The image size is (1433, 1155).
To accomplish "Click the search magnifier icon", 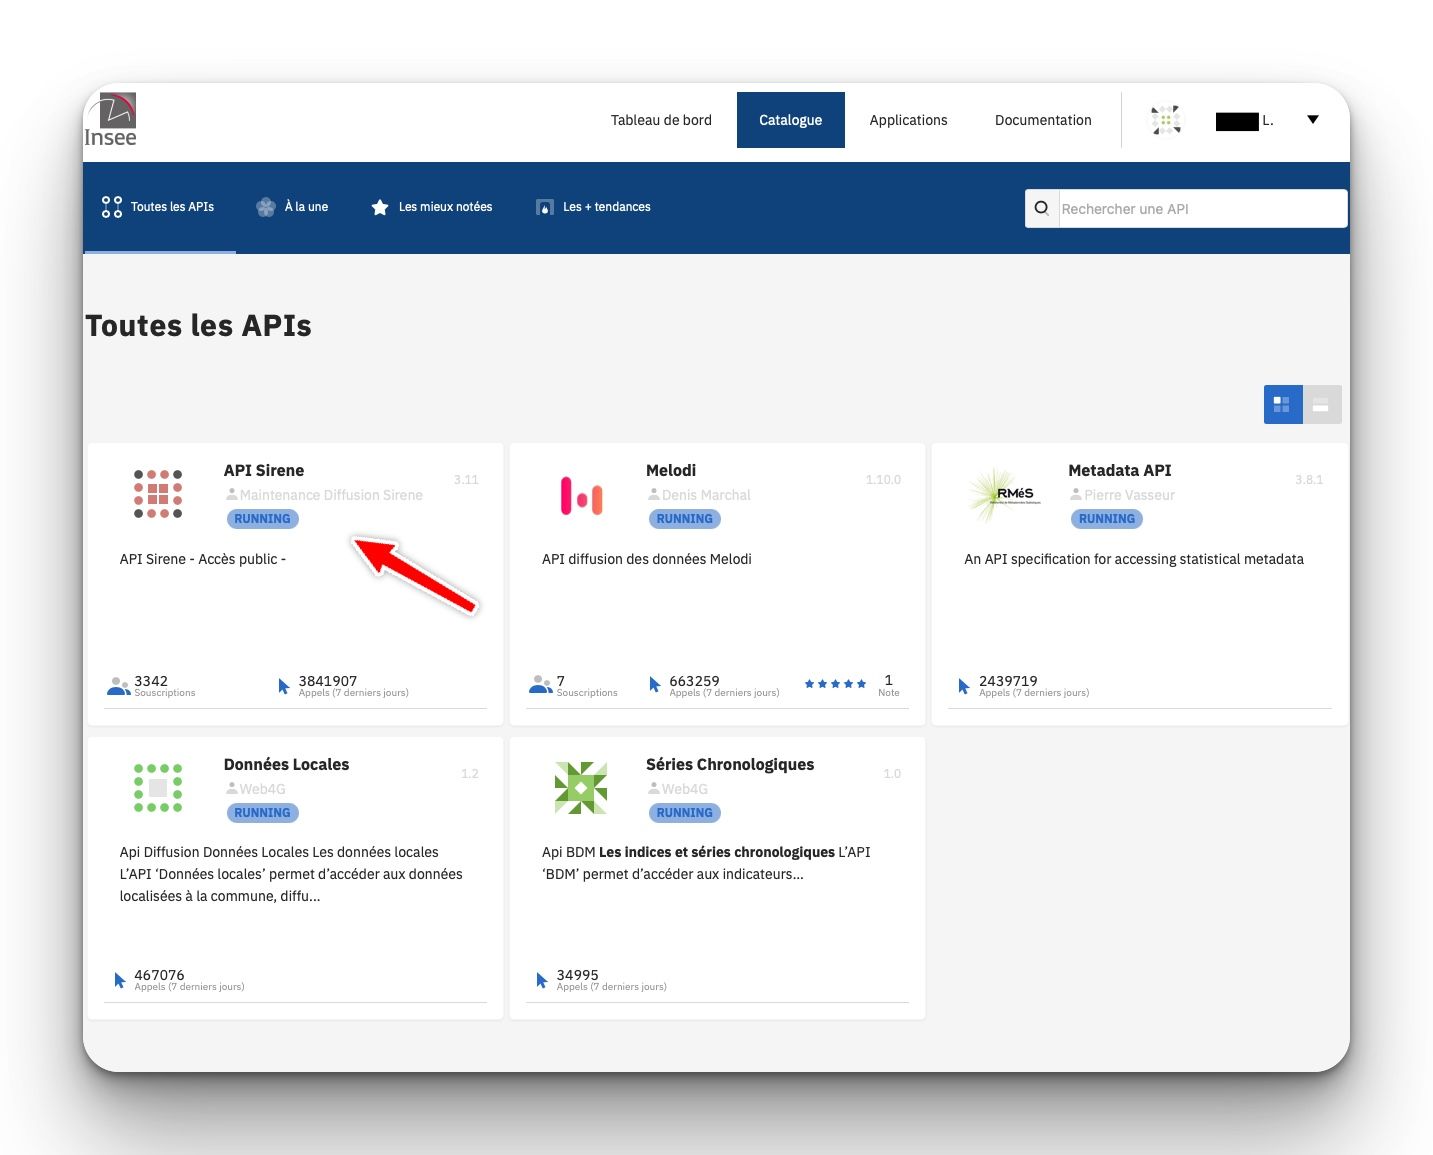I will [1042, 208].
